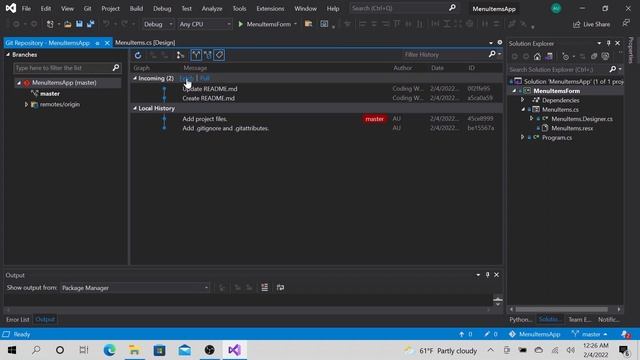This screenshot has width=640, height=360.
Task: Open the File menu
Action: (26, 8)
